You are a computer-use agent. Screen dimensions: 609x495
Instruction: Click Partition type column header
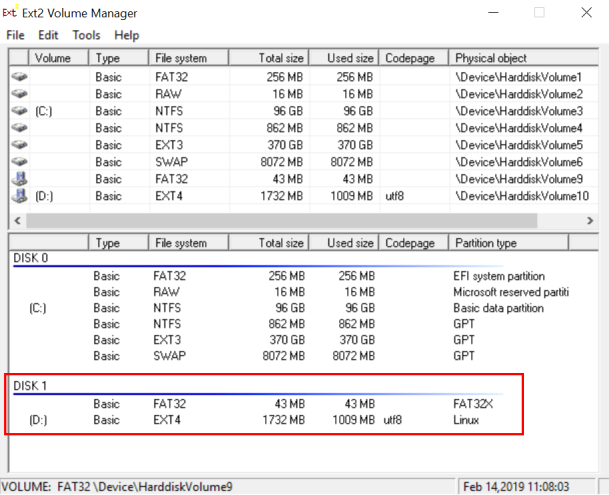pos(508,243)
